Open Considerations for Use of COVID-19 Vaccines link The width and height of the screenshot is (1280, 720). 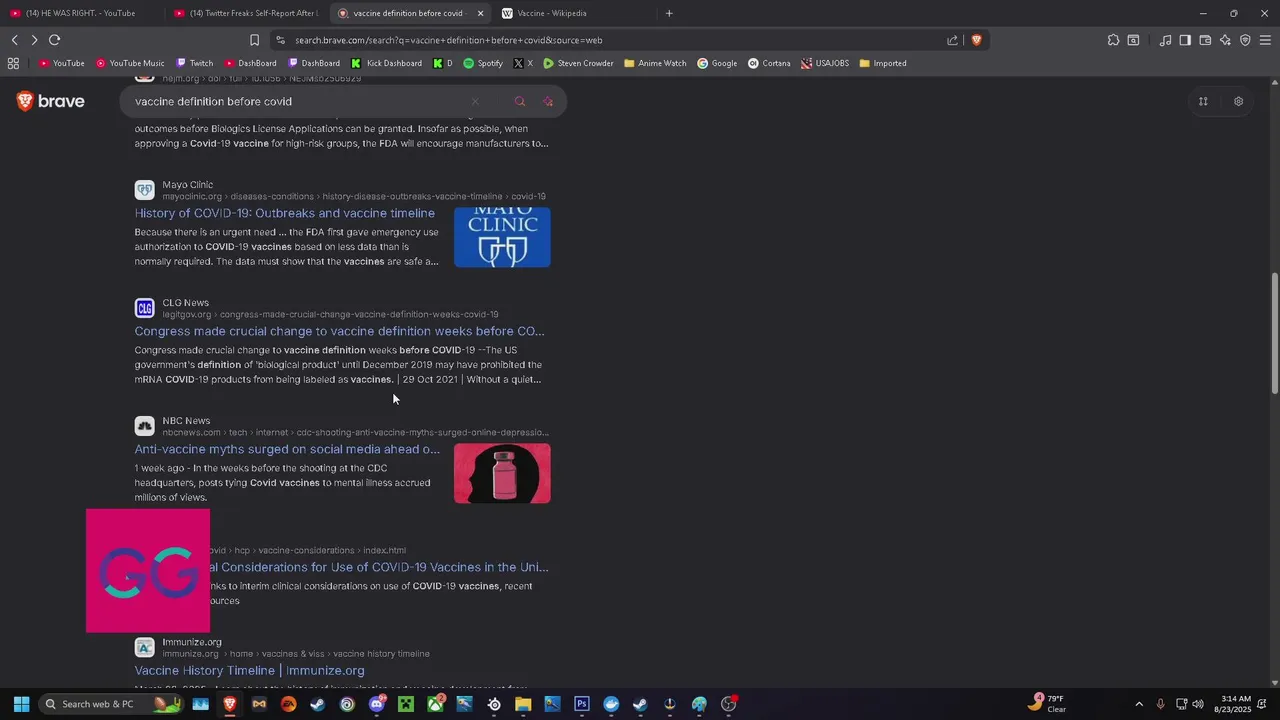coord(380,567)
